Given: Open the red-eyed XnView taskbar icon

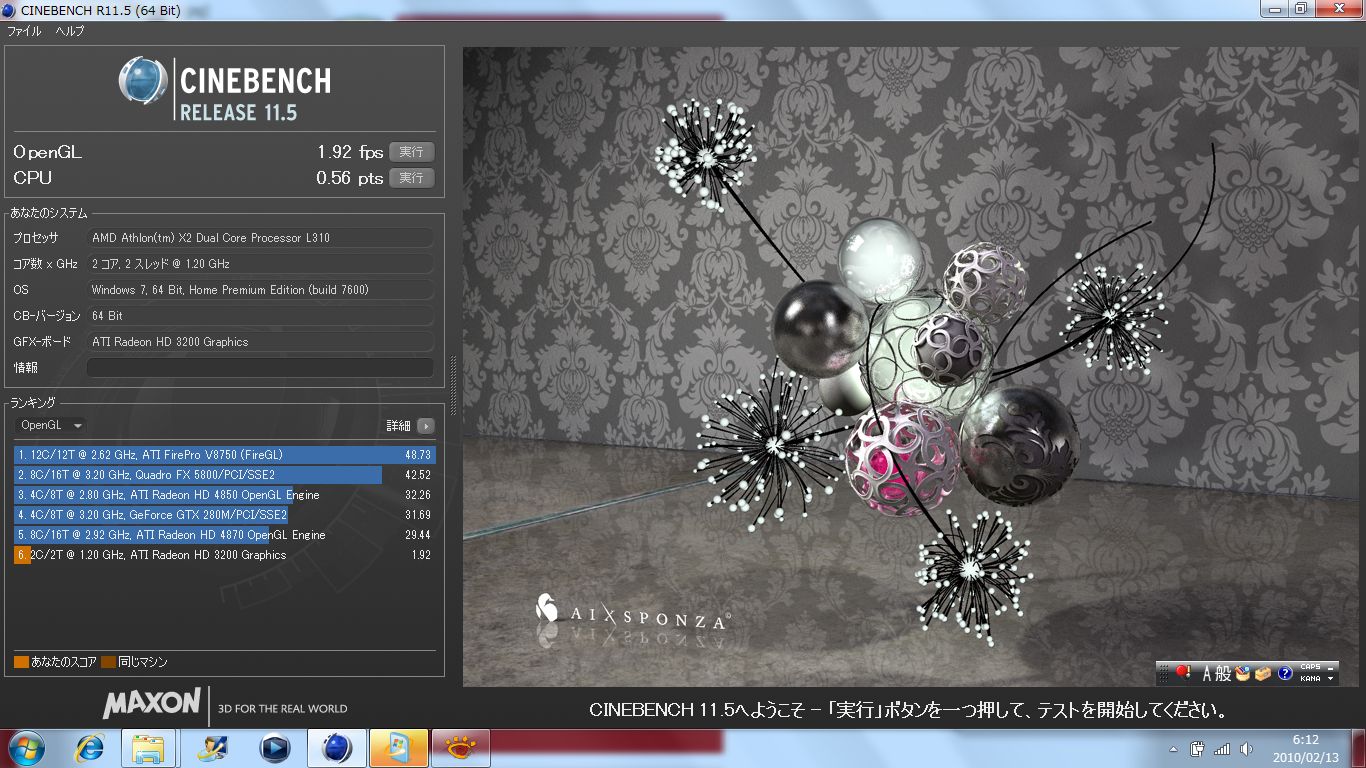Looking at the screenshot, I should coord(461,747).
